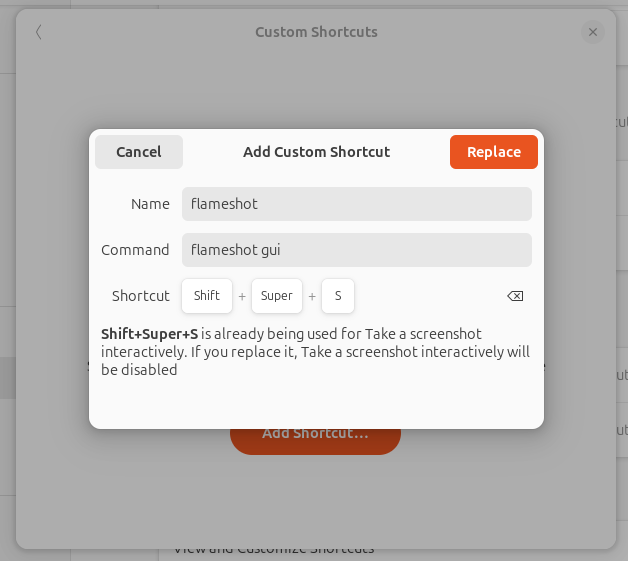Go back using the header chevron
Viewport: 628px width, 561px height.
(x=39, y=32)
